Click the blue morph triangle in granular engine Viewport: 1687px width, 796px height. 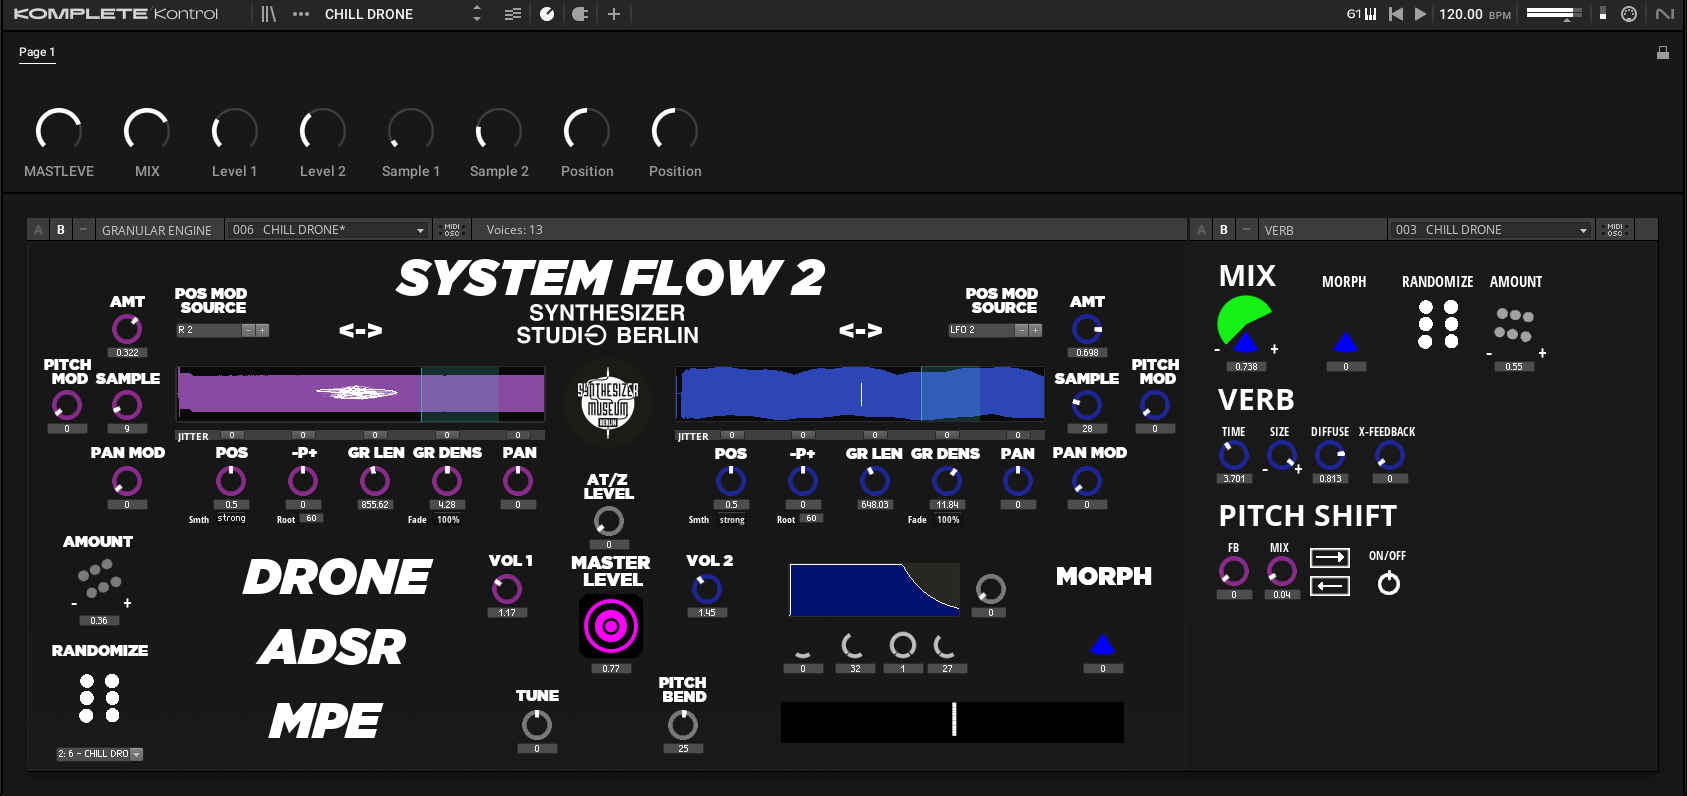1102,644
